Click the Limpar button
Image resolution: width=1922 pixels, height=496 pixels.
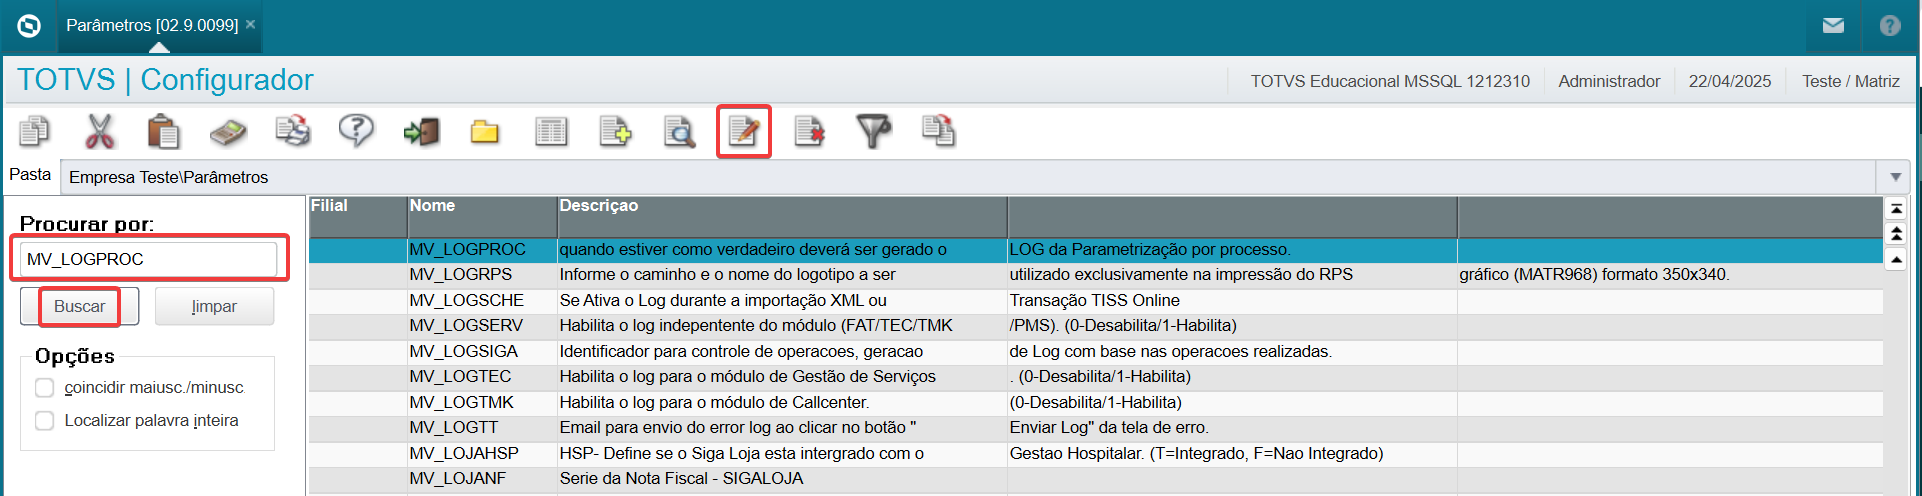tap(214, 306)
